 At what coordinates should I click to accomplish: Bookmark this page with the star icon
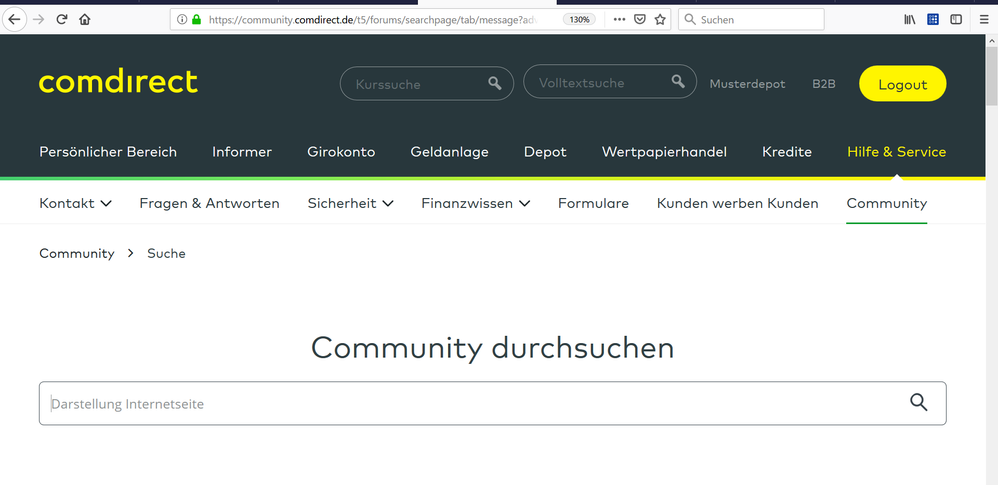[660, 19]
